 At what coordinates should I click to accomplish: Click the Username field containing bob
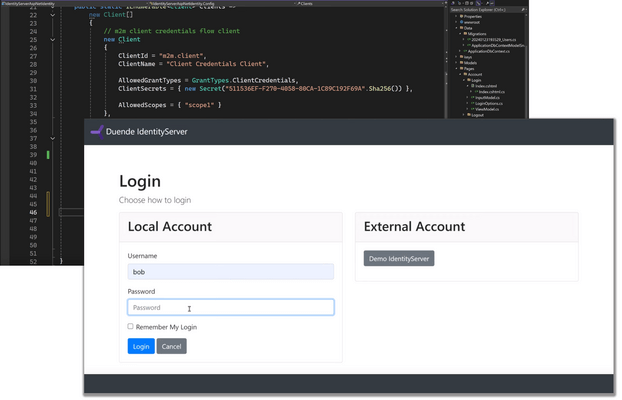pos(230,272)
